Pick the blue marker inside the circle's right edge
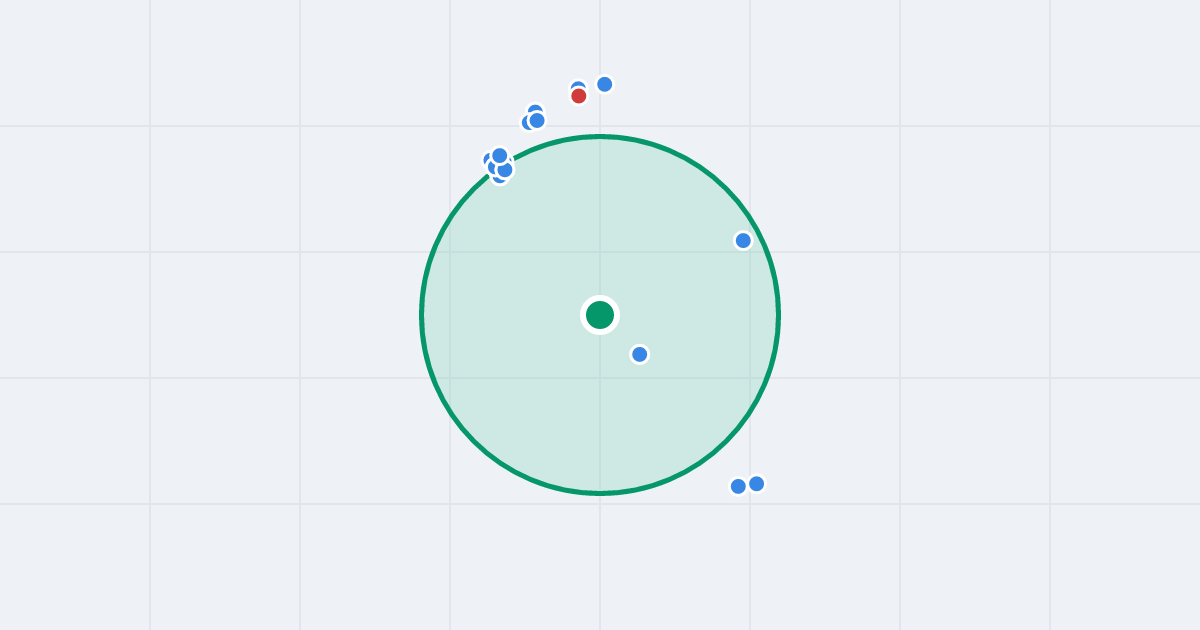 pyautogui.click(x=743, y=240)
